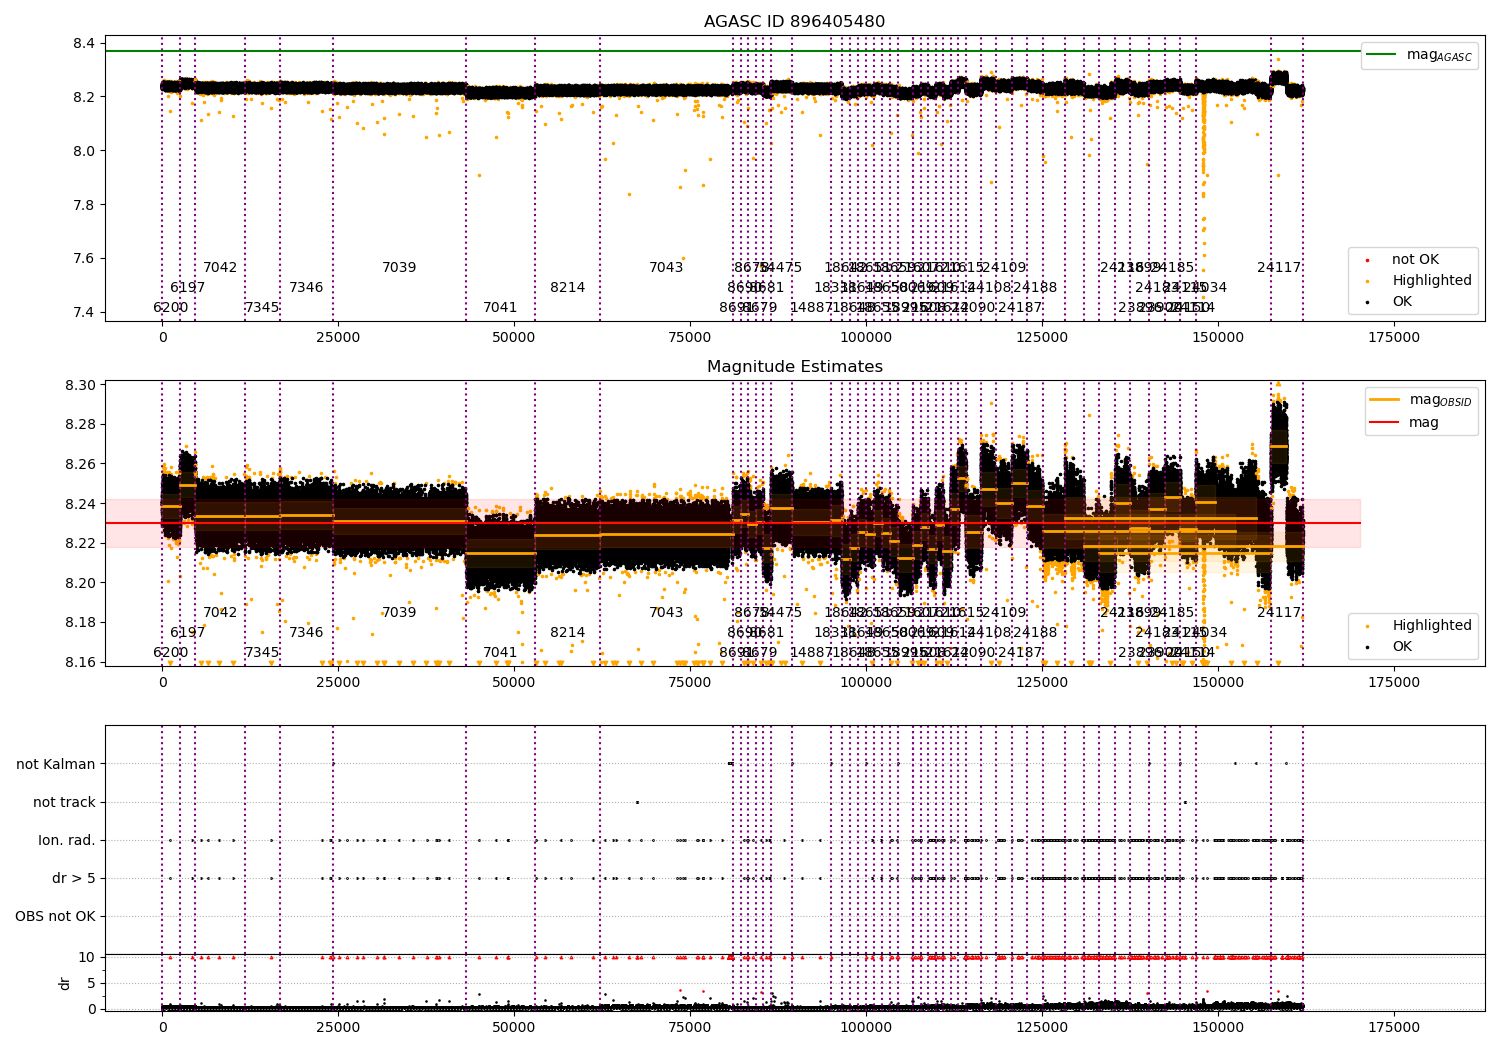The width and height of the screenshot is (1500, 1050).
Task: Click y-axis tick '8.24' on middle plot
Action: (x=80, y=504)
